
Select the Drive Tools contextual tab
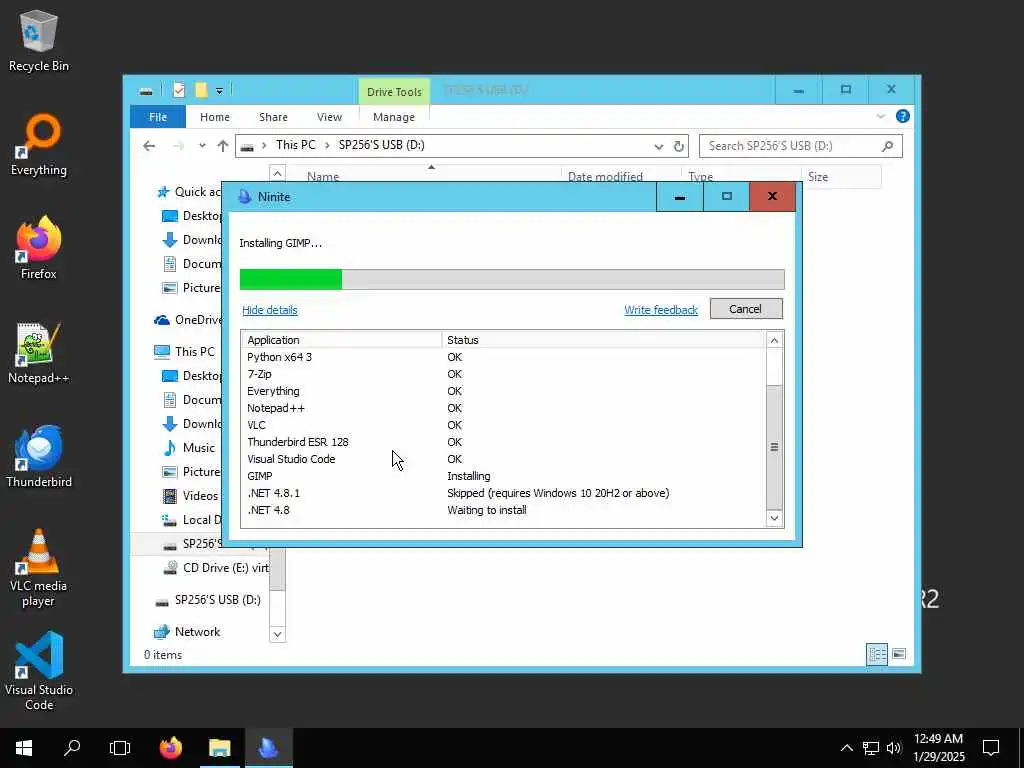[x=394, y=92]
